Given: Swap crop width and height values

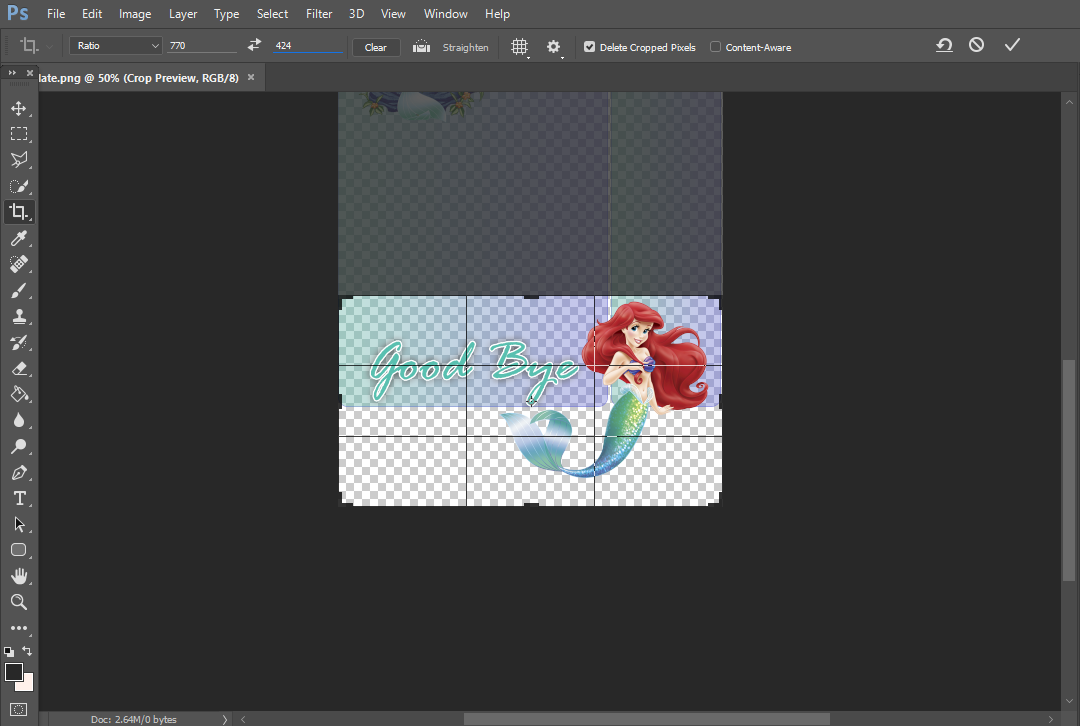Looking at the screenshot, I should pos(254,45).
